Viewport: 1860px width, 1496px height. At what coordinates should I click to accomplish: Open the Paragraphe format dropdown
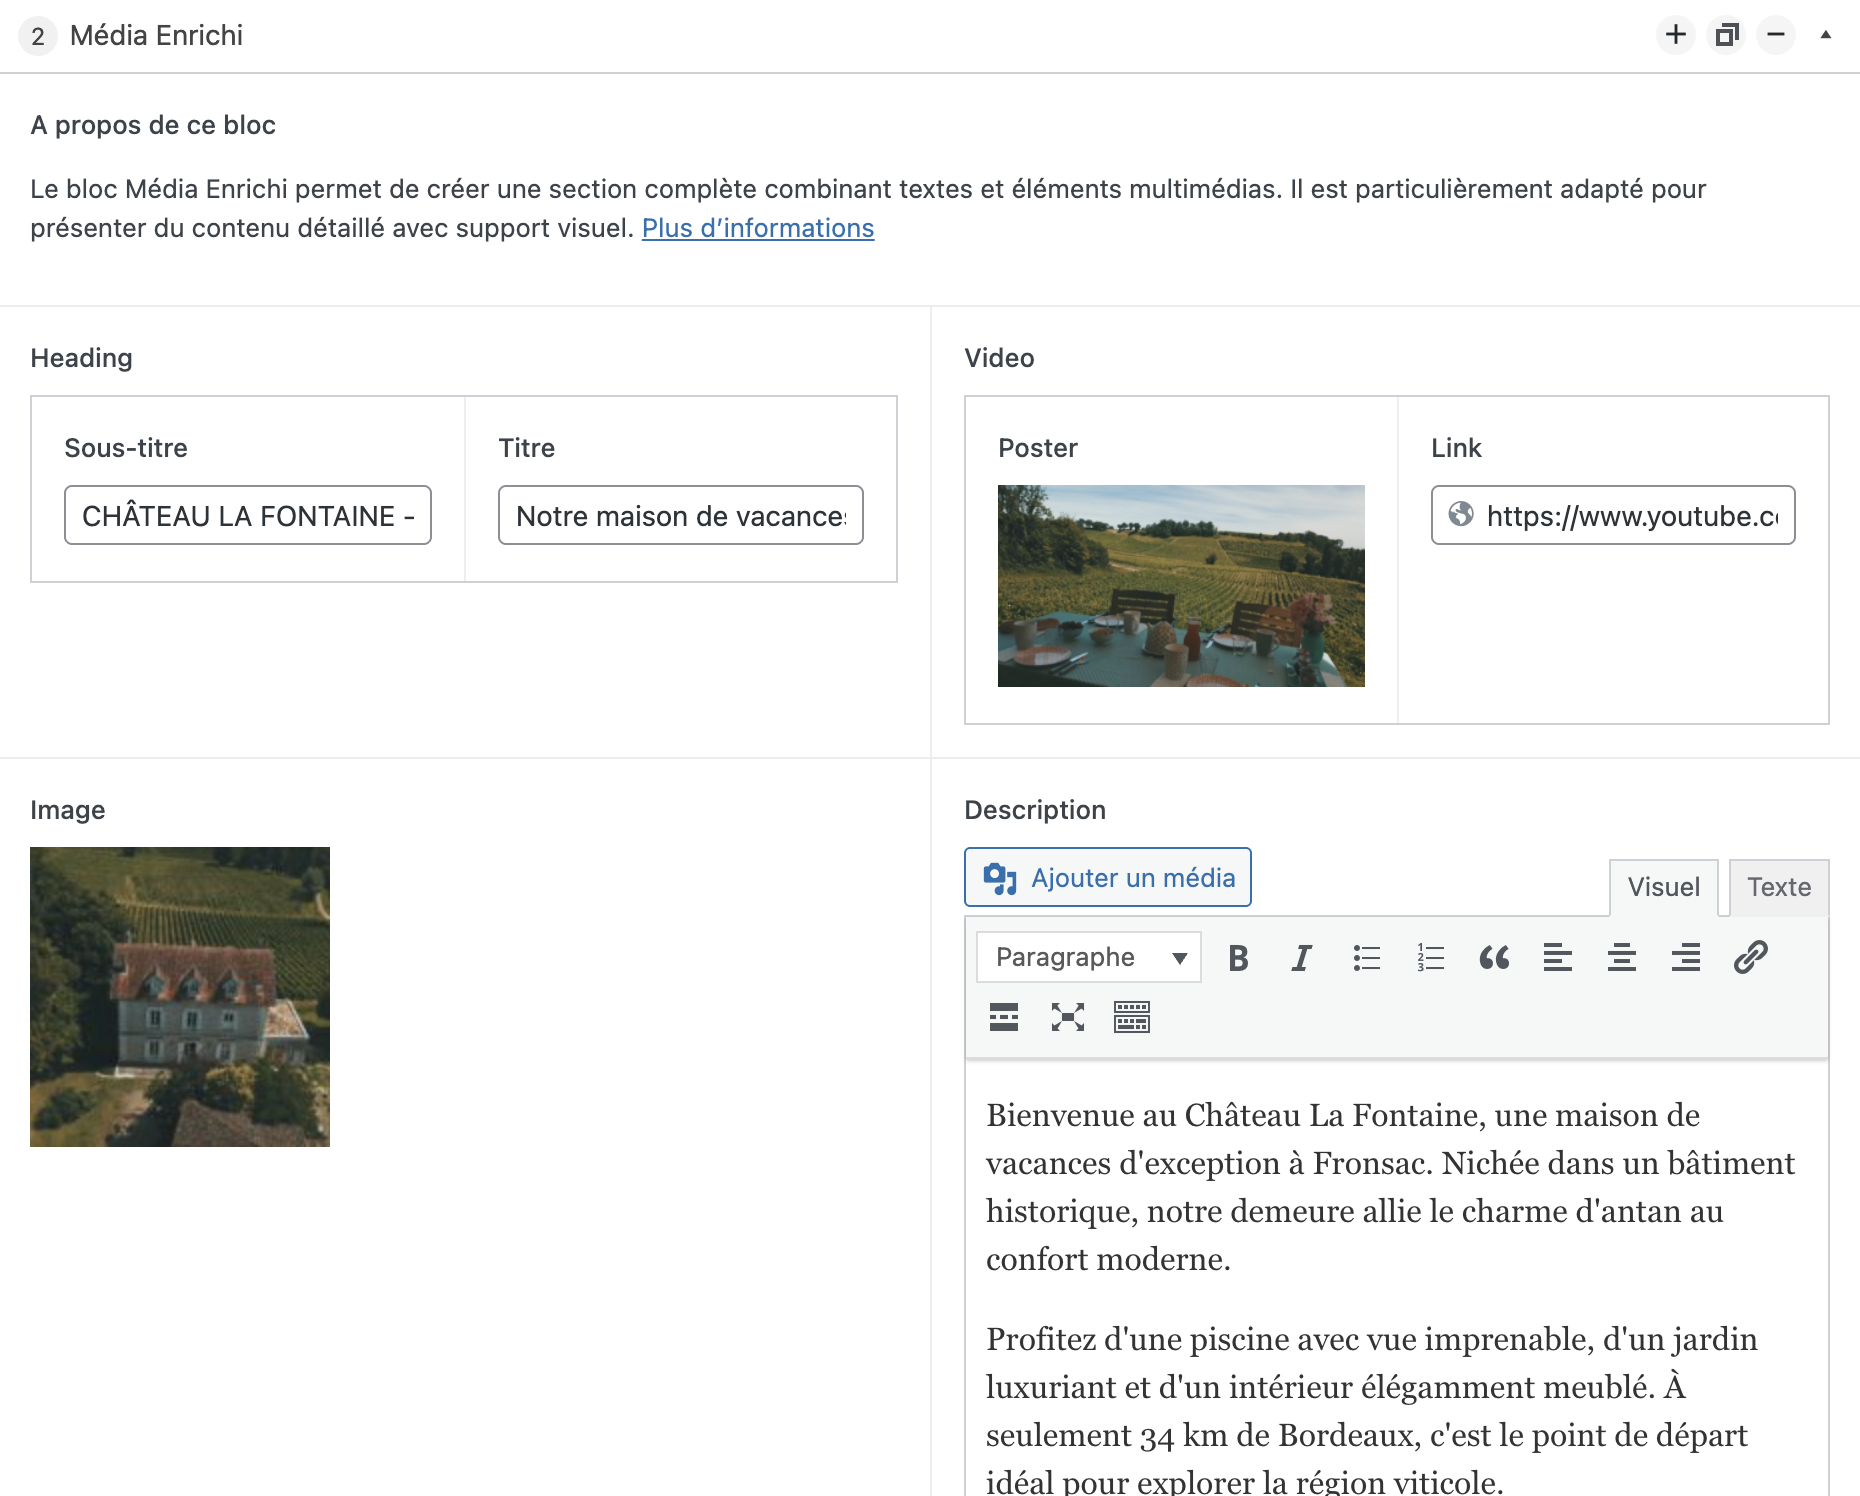pos(1089,958)
